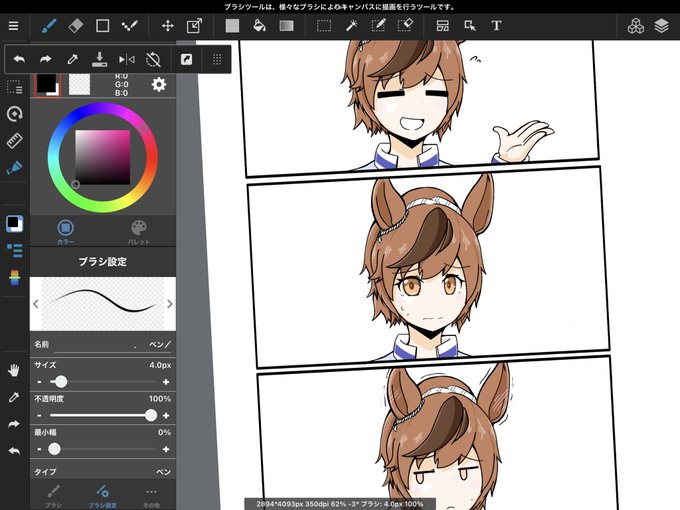Pick the eyedropper in shortcut bar

(72, 59)
